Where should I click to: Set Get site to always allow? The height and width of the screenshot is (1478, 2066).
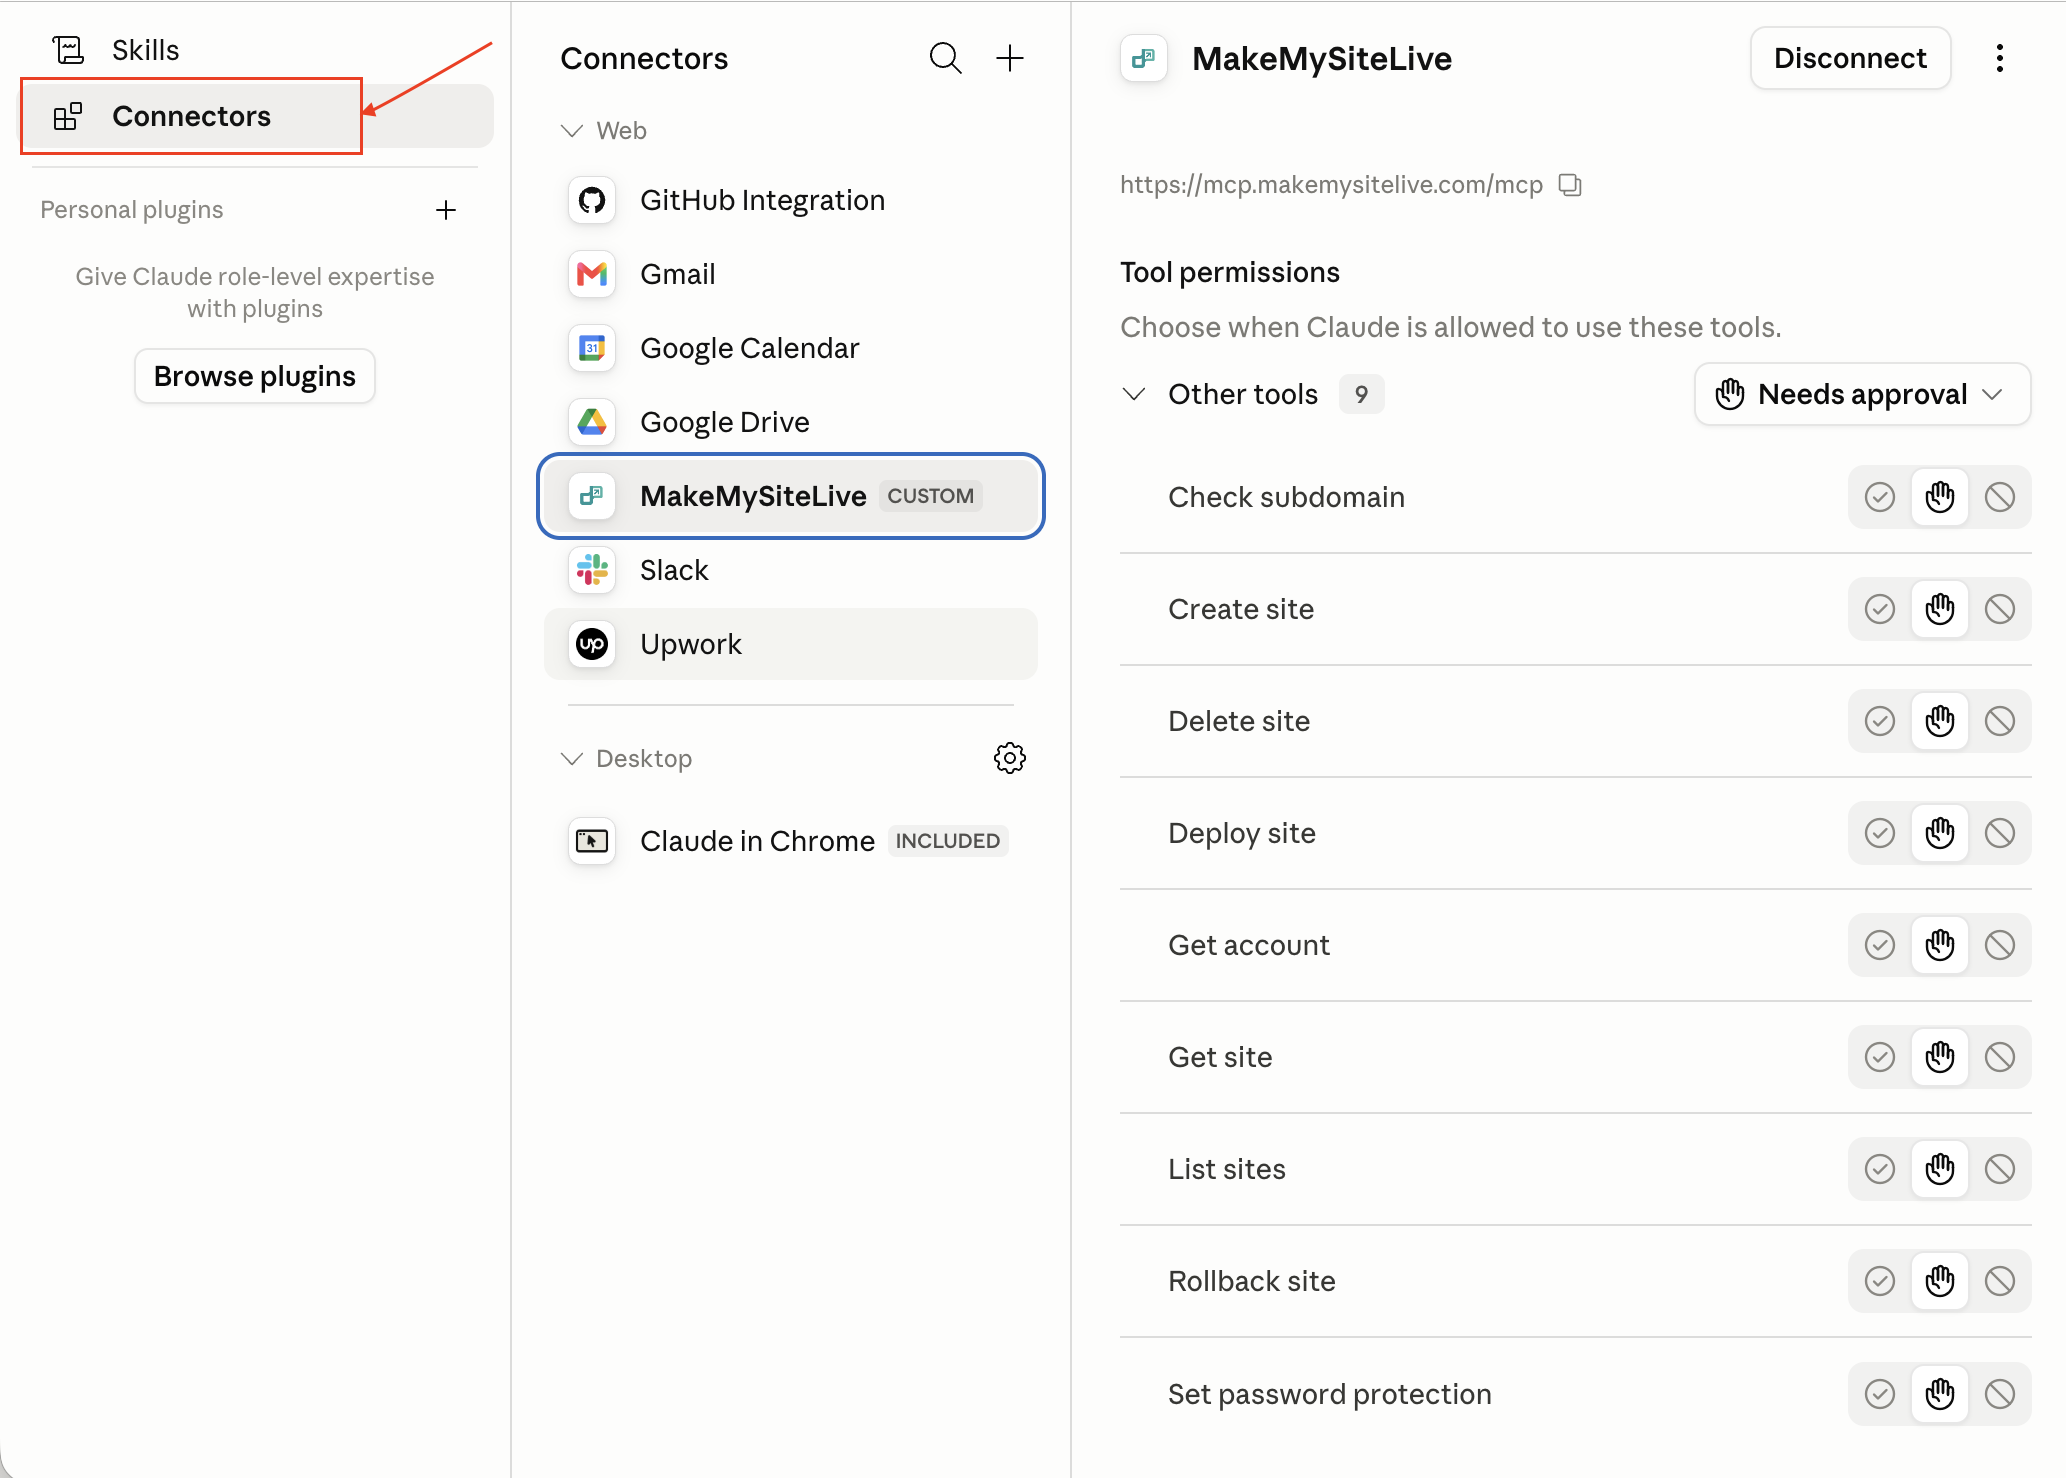coord(1880,1057)
